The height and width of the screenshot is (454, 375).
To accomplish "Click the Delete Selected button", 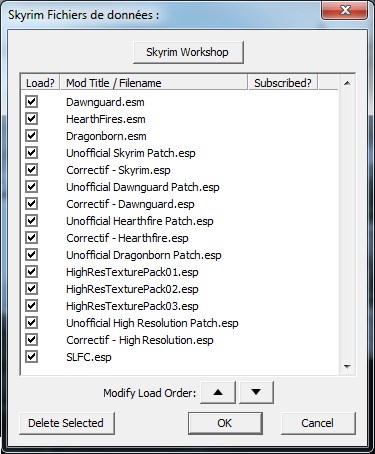I will pyautogui.click(x=67, y=423).
